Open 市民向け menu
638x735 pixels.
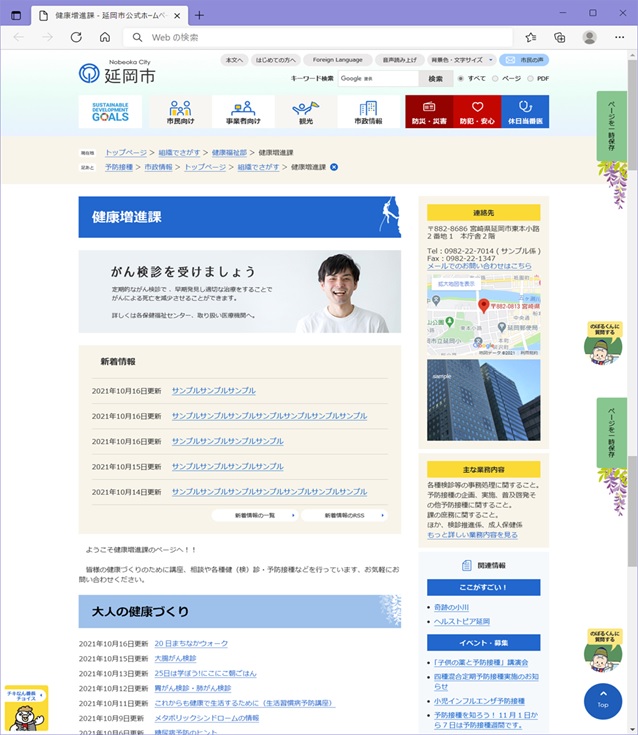(180, 112)
